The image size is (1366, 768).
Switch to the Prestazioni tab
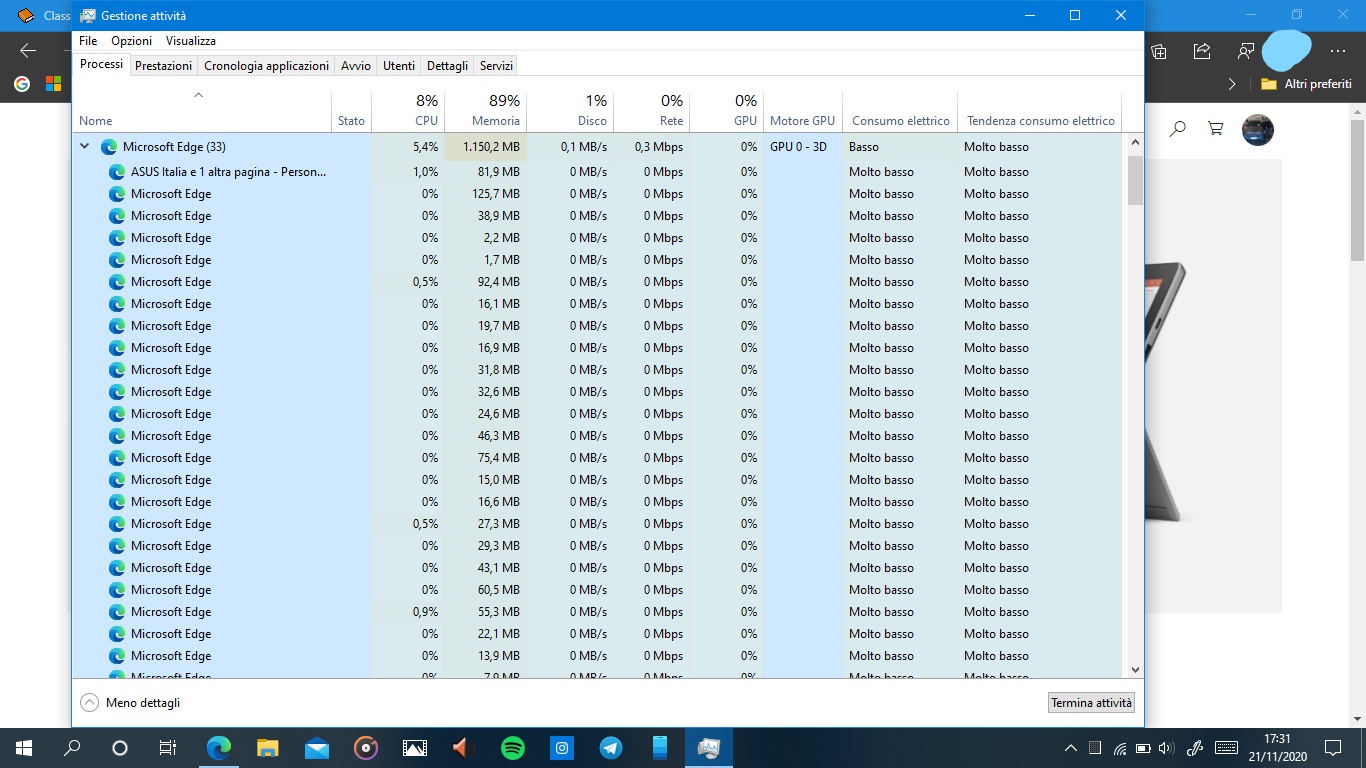tap(164, 66)
